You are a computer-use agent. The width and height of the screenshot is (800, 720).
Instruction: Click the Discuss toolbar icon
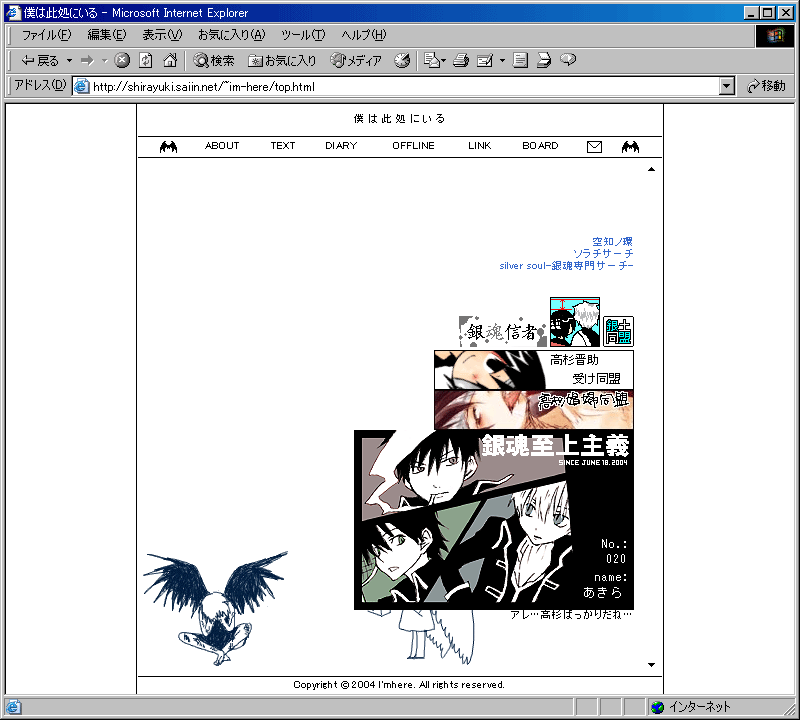520,60
